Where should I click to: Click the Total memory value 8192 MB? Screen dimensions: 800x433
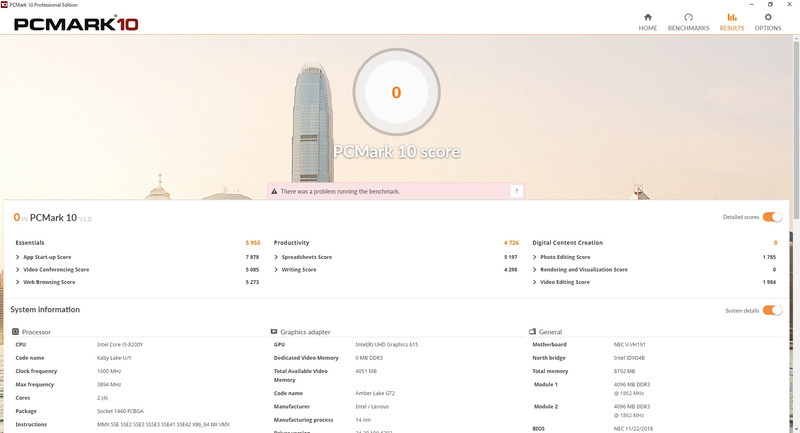click(624, 371)
